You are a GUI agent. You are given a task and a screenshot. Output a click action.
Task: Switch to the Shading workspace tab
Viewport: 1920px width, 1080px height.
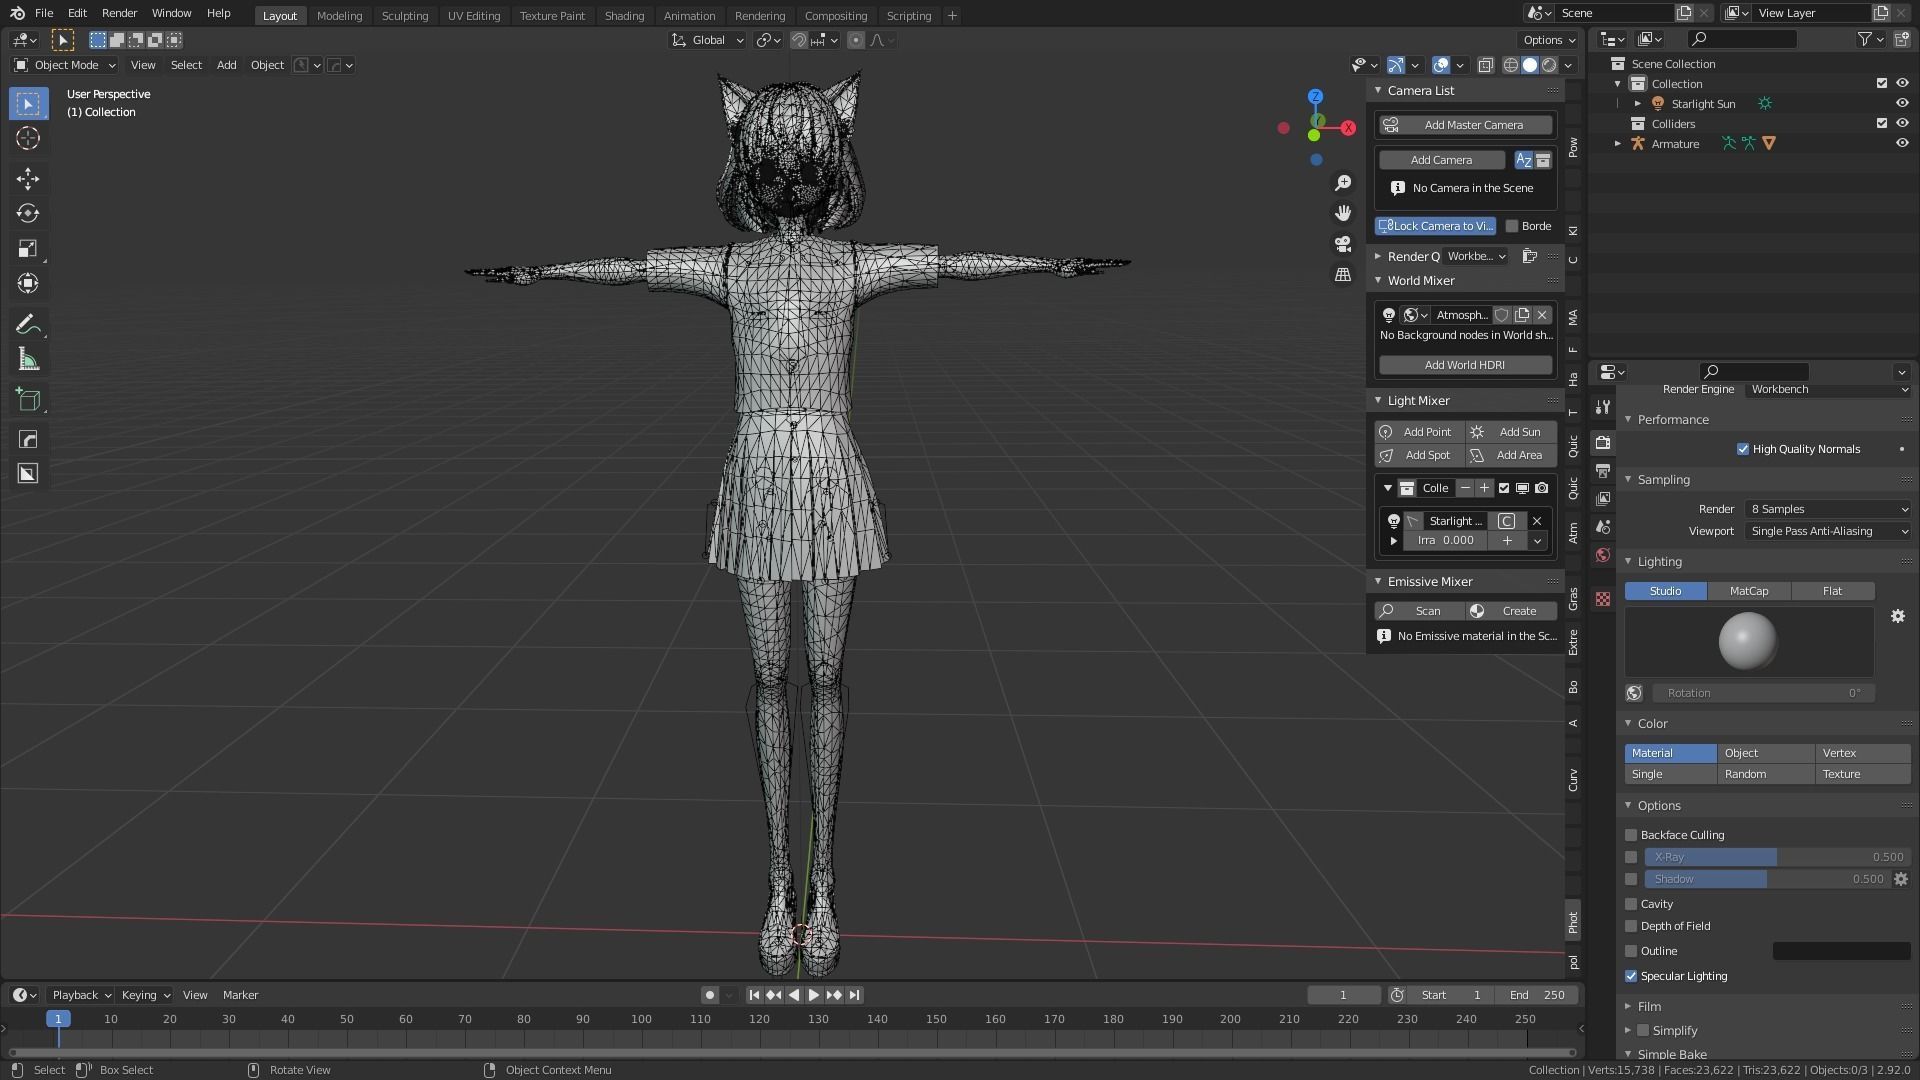coord(624,16)
